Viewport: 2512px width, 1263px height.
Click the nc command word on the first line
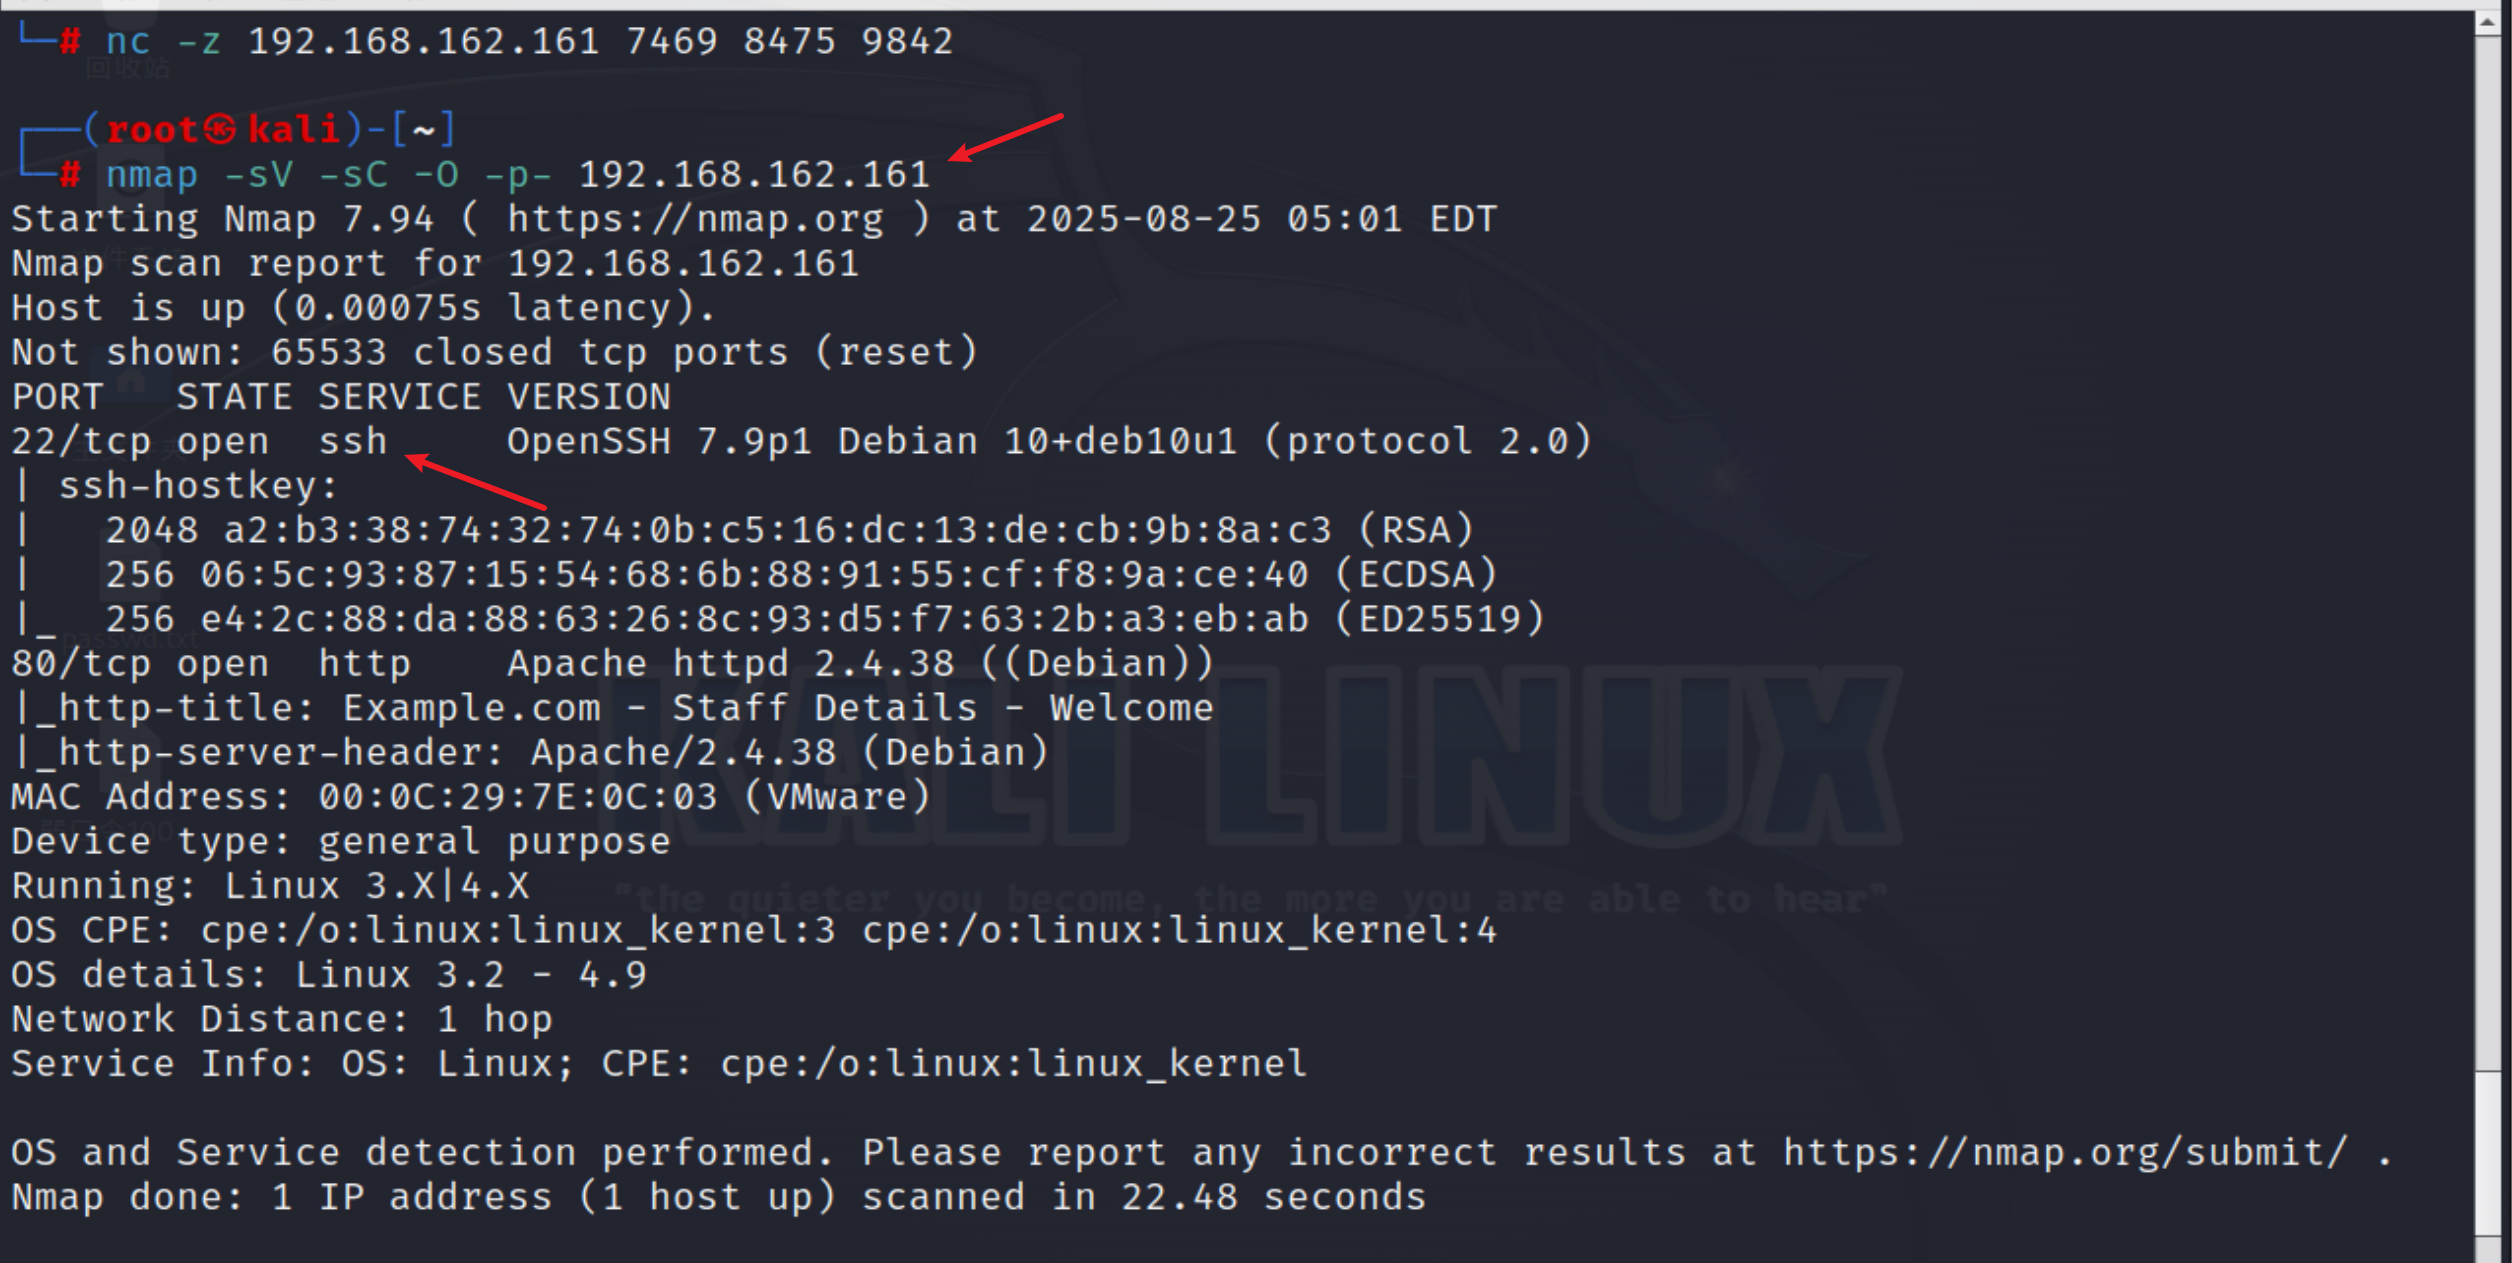pyautogui.click(x=128, y=41)
